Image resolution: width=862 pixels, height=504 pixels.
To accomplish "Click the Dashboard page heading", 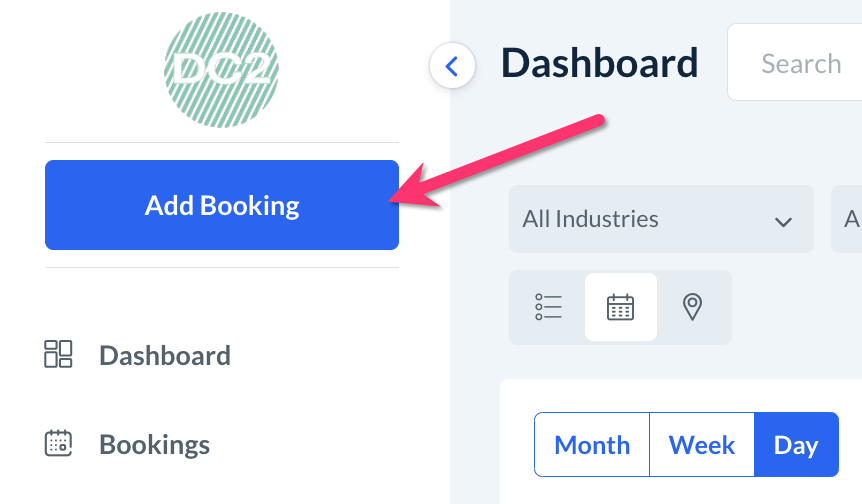I will pyautogui.click(x=599, y=63).
